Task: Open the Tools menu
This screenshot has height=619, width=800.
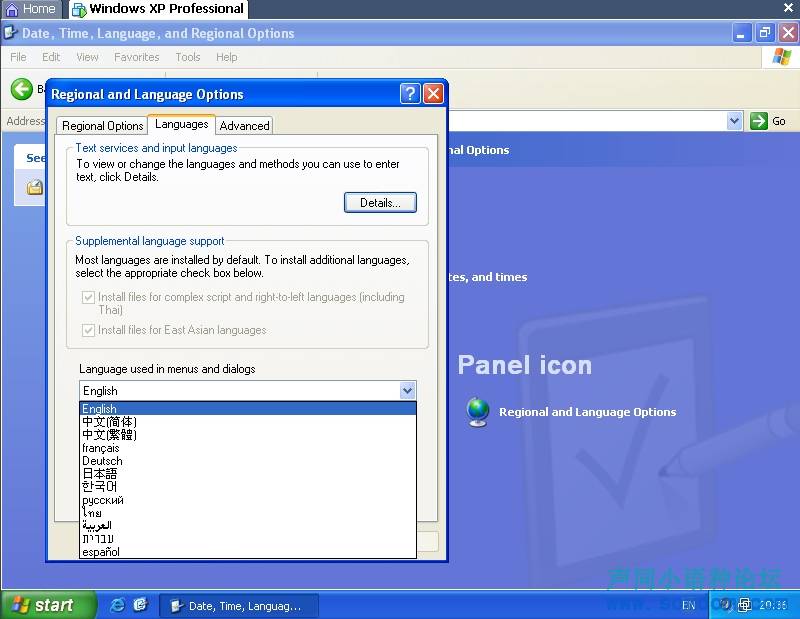Action: click(x=188, y=57)
